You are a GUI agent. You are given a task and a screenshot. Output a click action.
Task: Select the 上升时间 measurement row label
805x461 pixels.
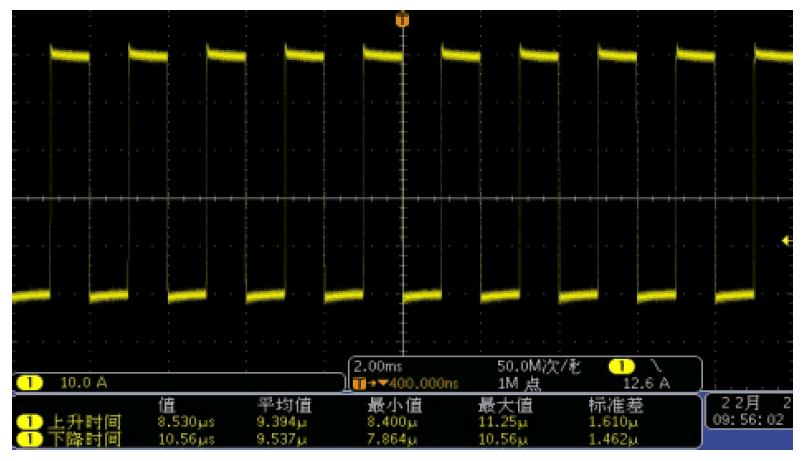pyautogui.click(x=85, y=422)
